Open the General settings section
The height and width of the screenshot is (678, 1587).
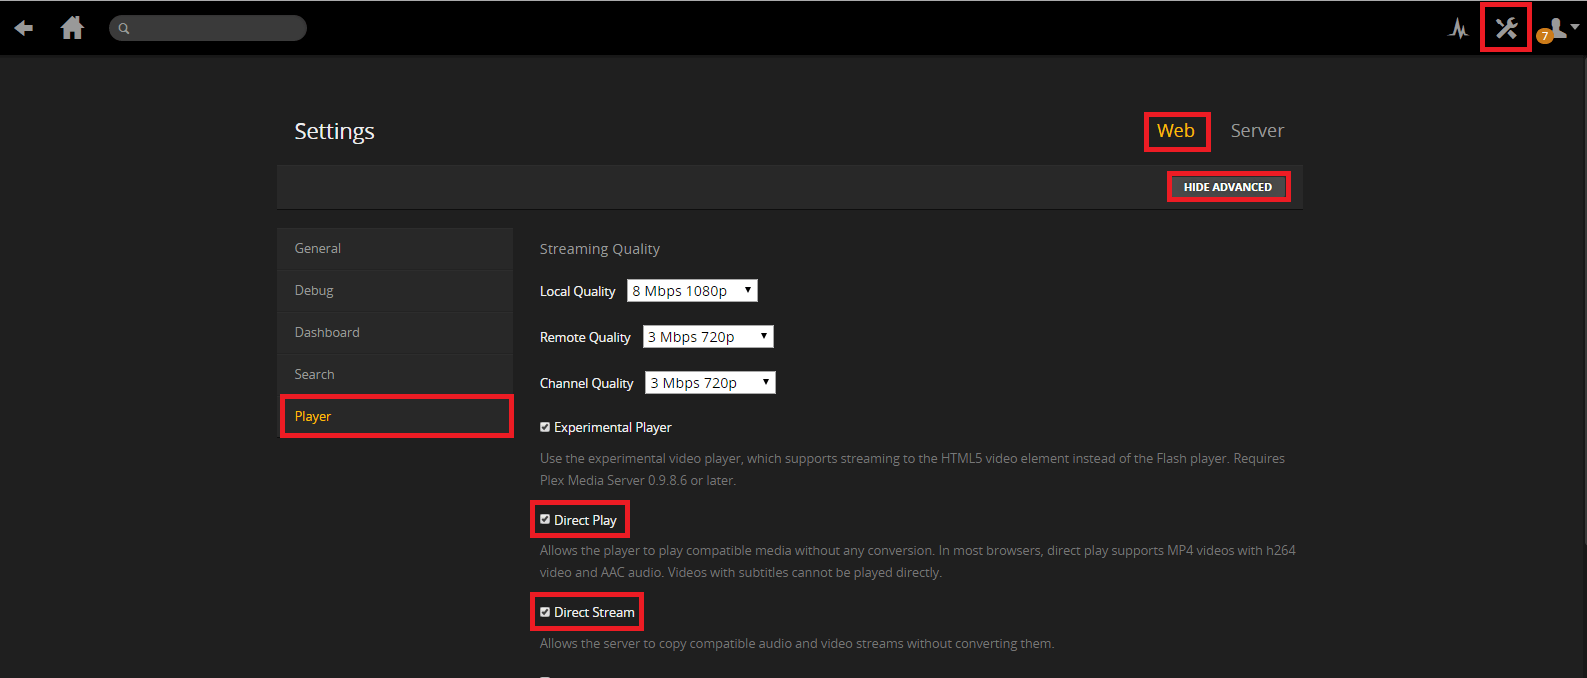pos(318,248)
